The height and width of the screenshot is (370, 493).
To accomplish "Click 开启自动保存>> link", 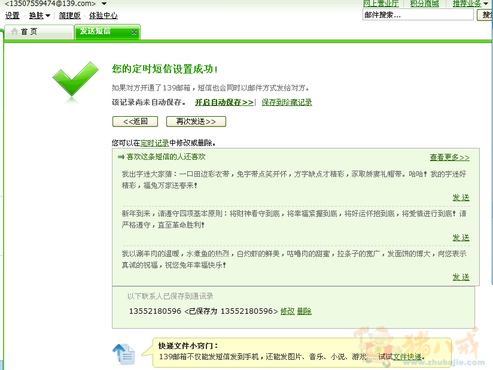I will click(224, 102).
